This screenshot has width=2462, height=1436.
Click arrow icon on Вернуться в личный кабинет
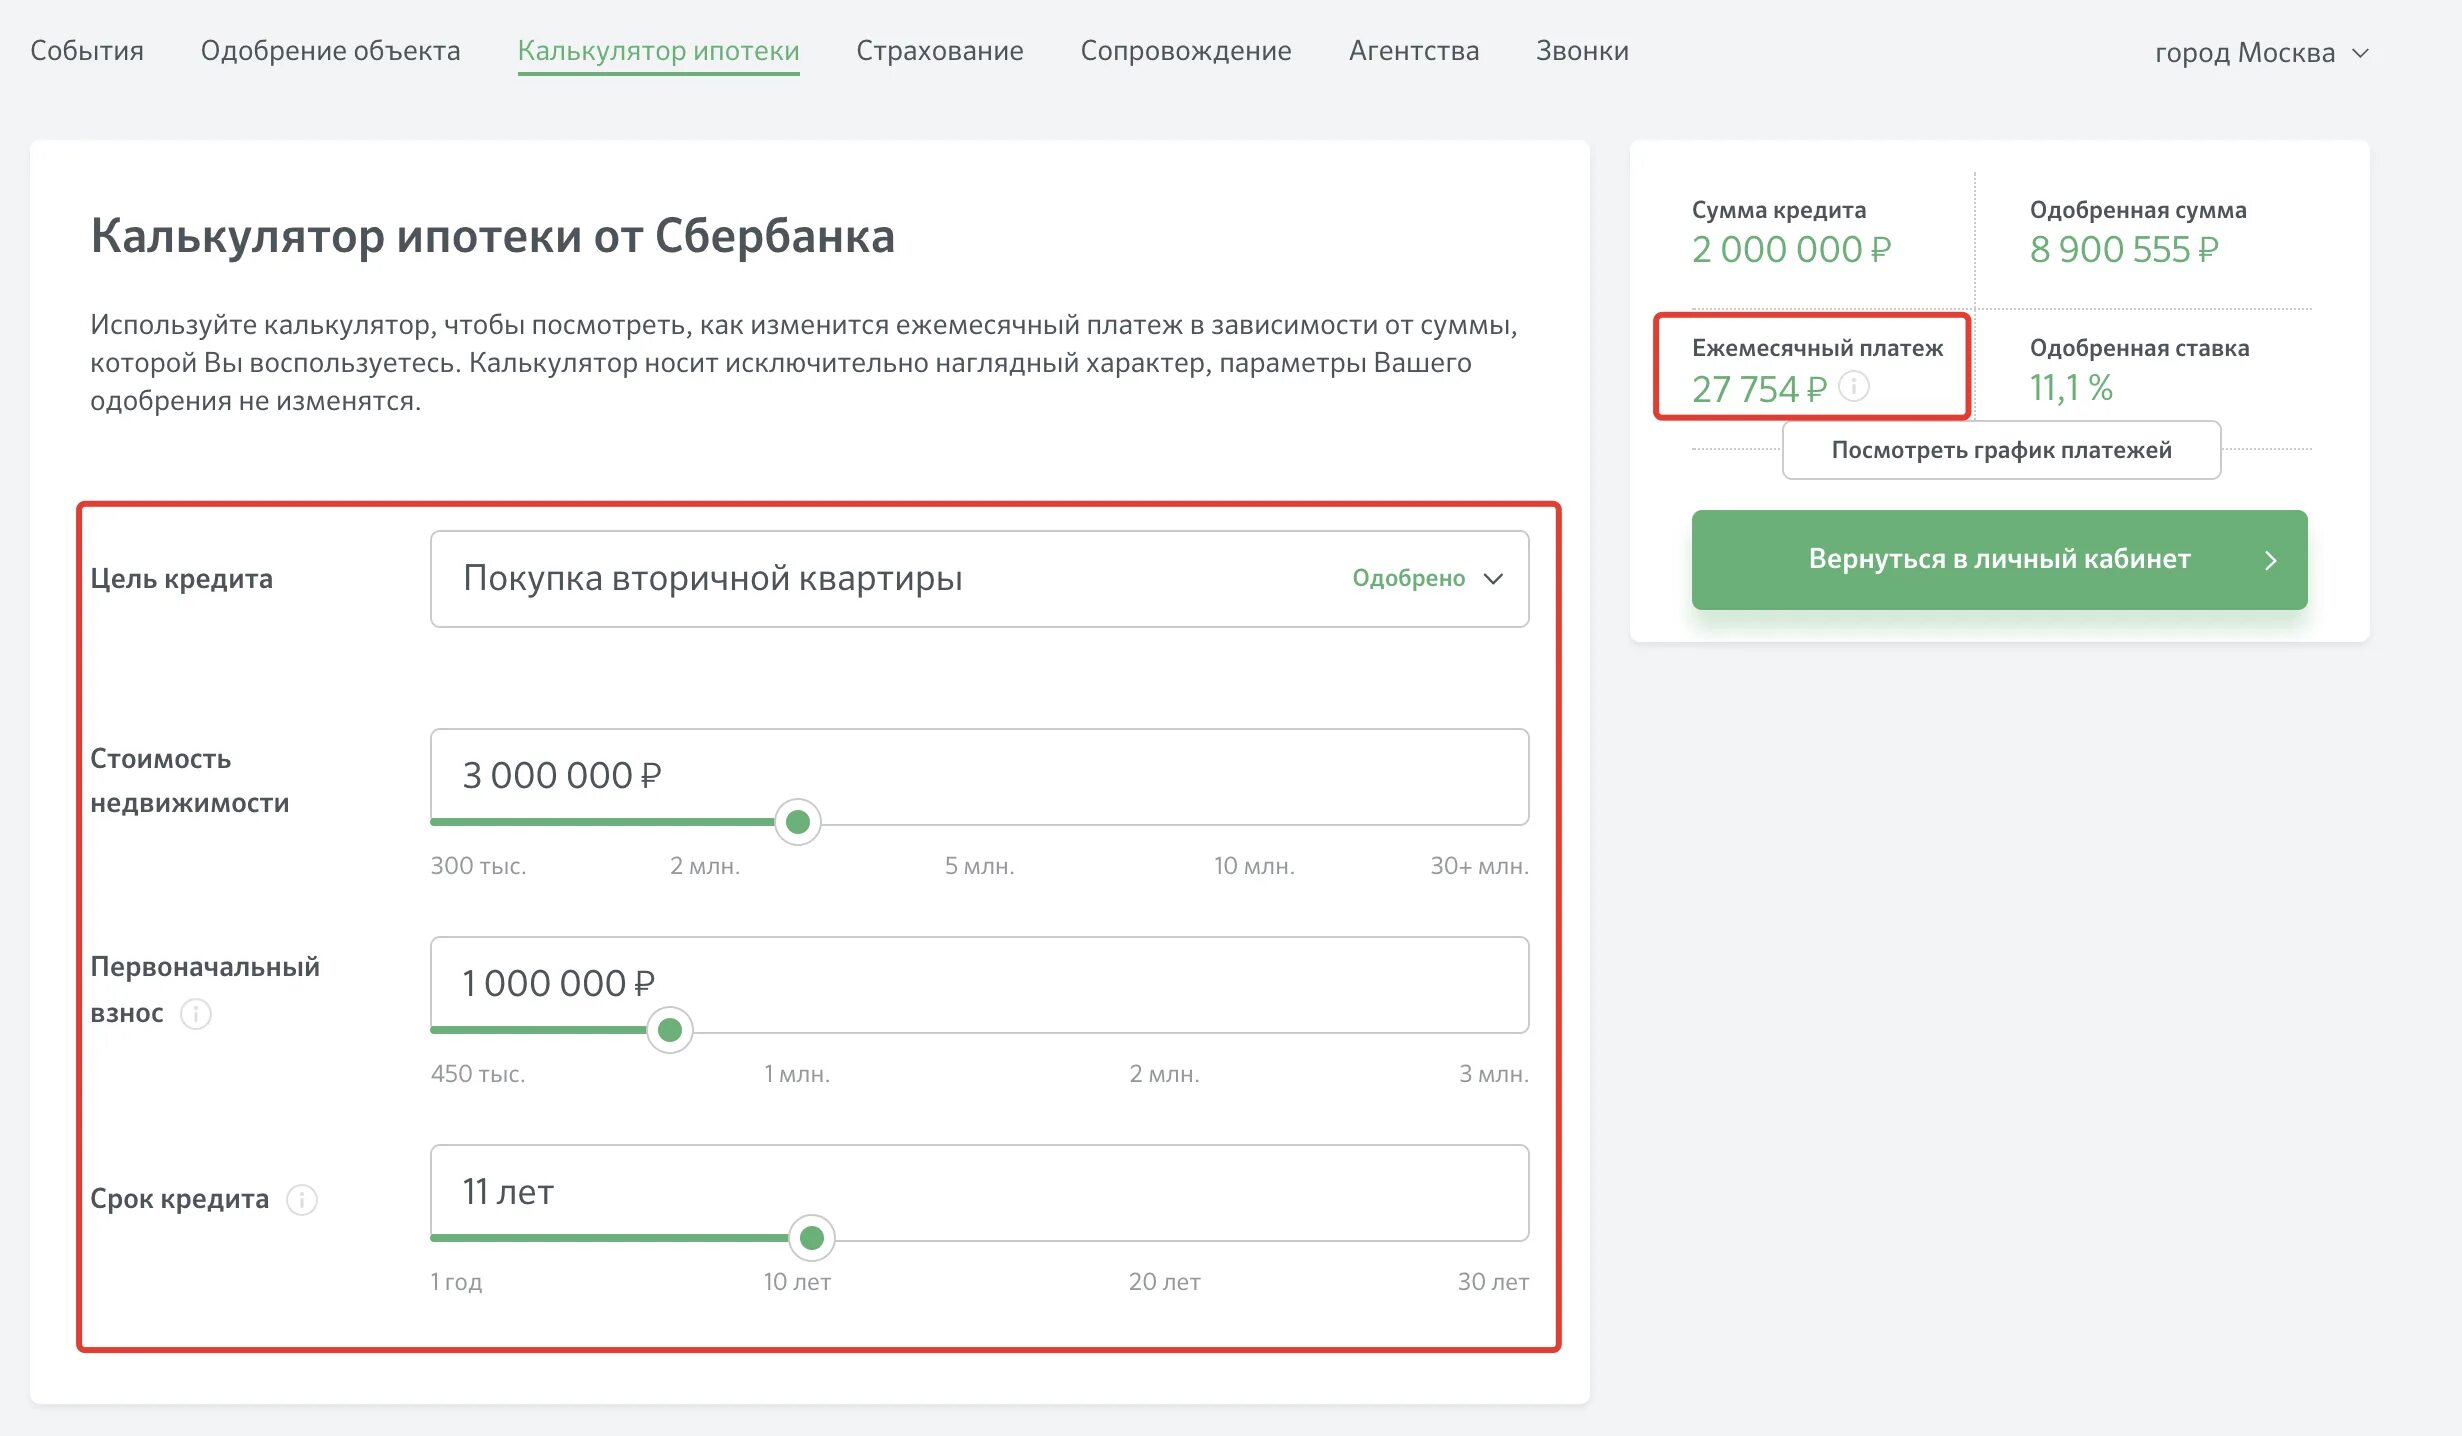tap(2270, 560)
